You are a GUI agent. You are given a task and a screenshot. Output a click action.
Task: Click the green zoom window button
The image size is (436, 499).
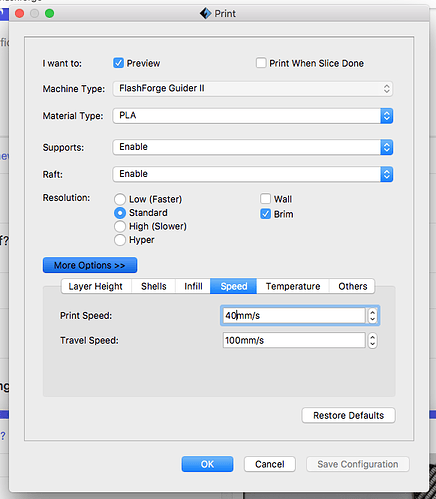[50, 14]
